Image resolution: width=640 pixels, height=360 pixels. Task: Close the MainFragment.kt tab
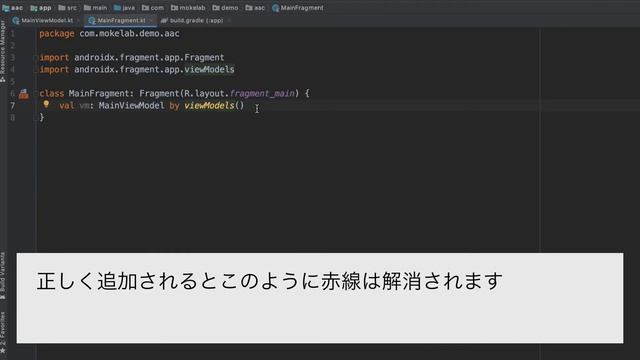pos(151,20)
